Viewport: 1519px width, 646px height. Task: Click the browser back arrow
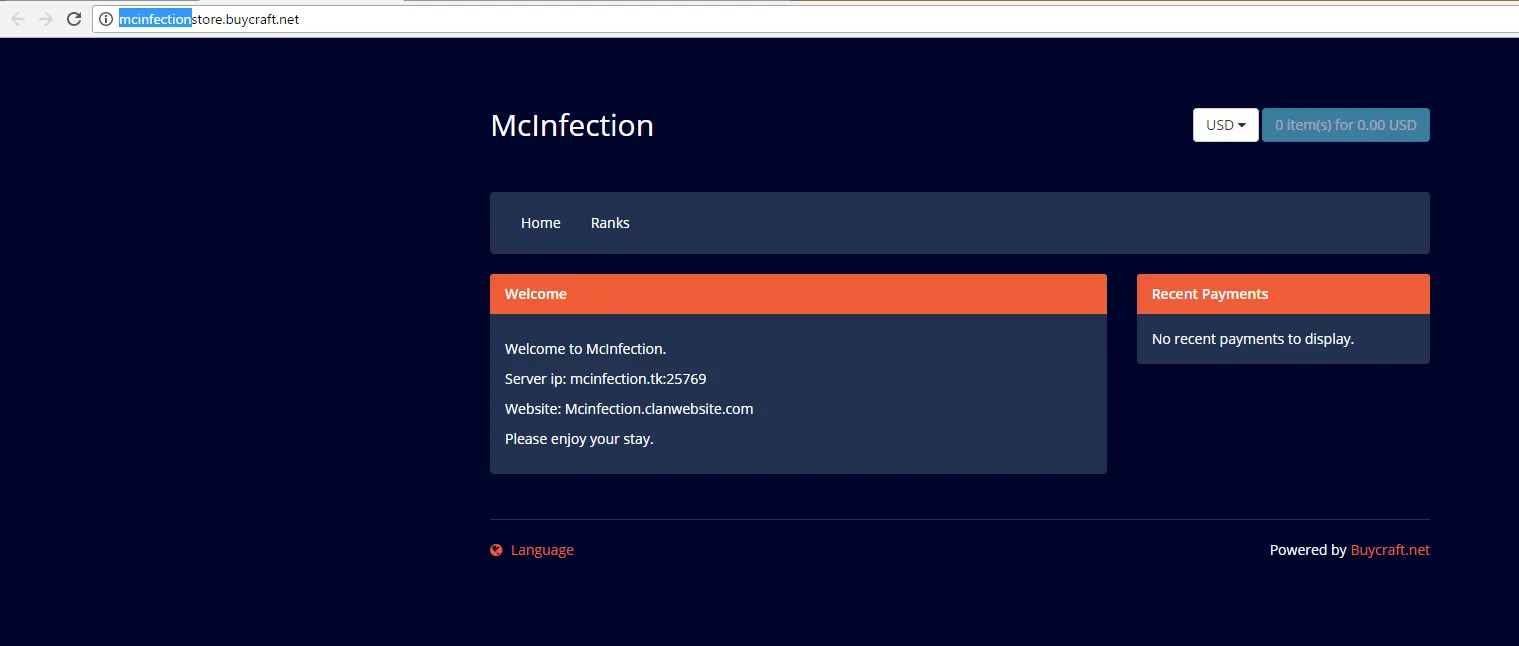click(x=18, y=19)
